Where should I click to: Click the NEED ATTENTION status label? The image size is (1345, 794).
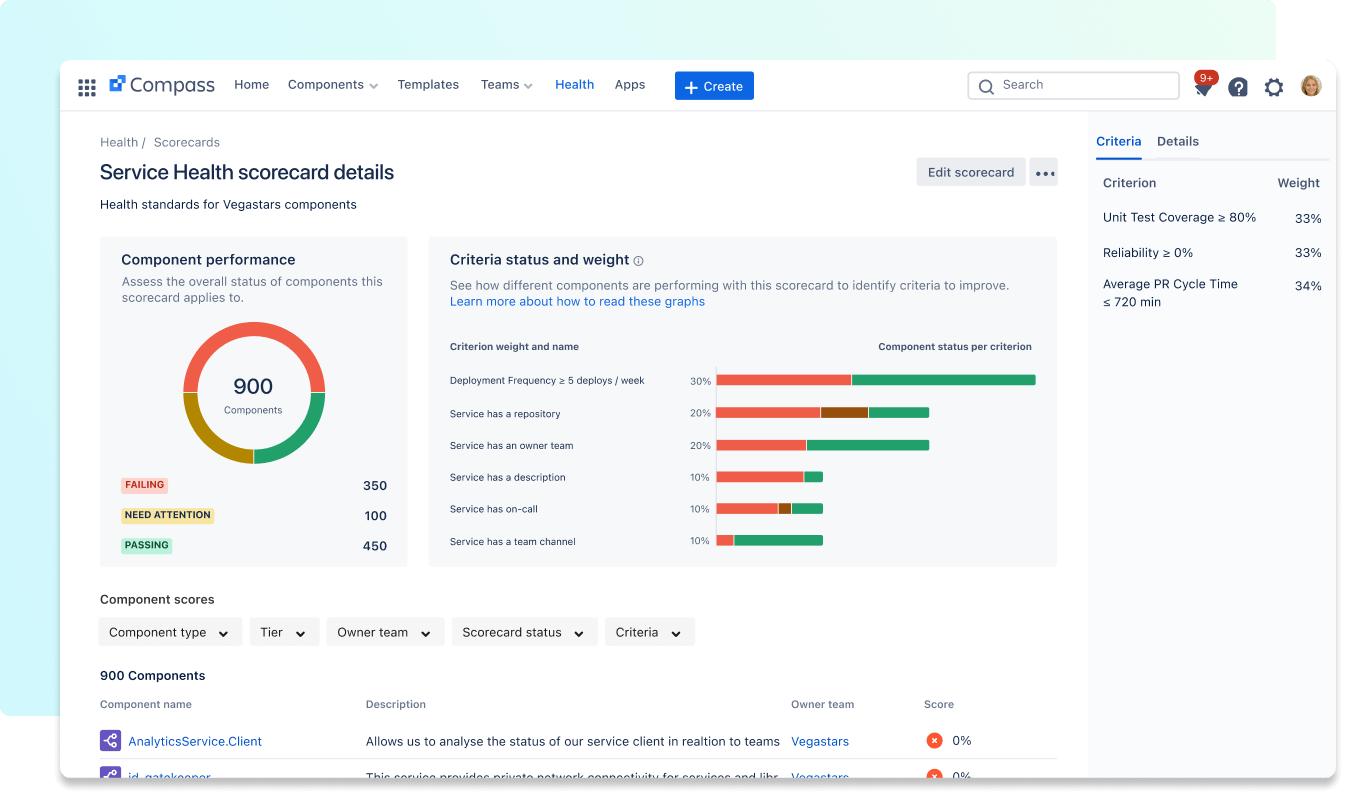tap(168, 515)
